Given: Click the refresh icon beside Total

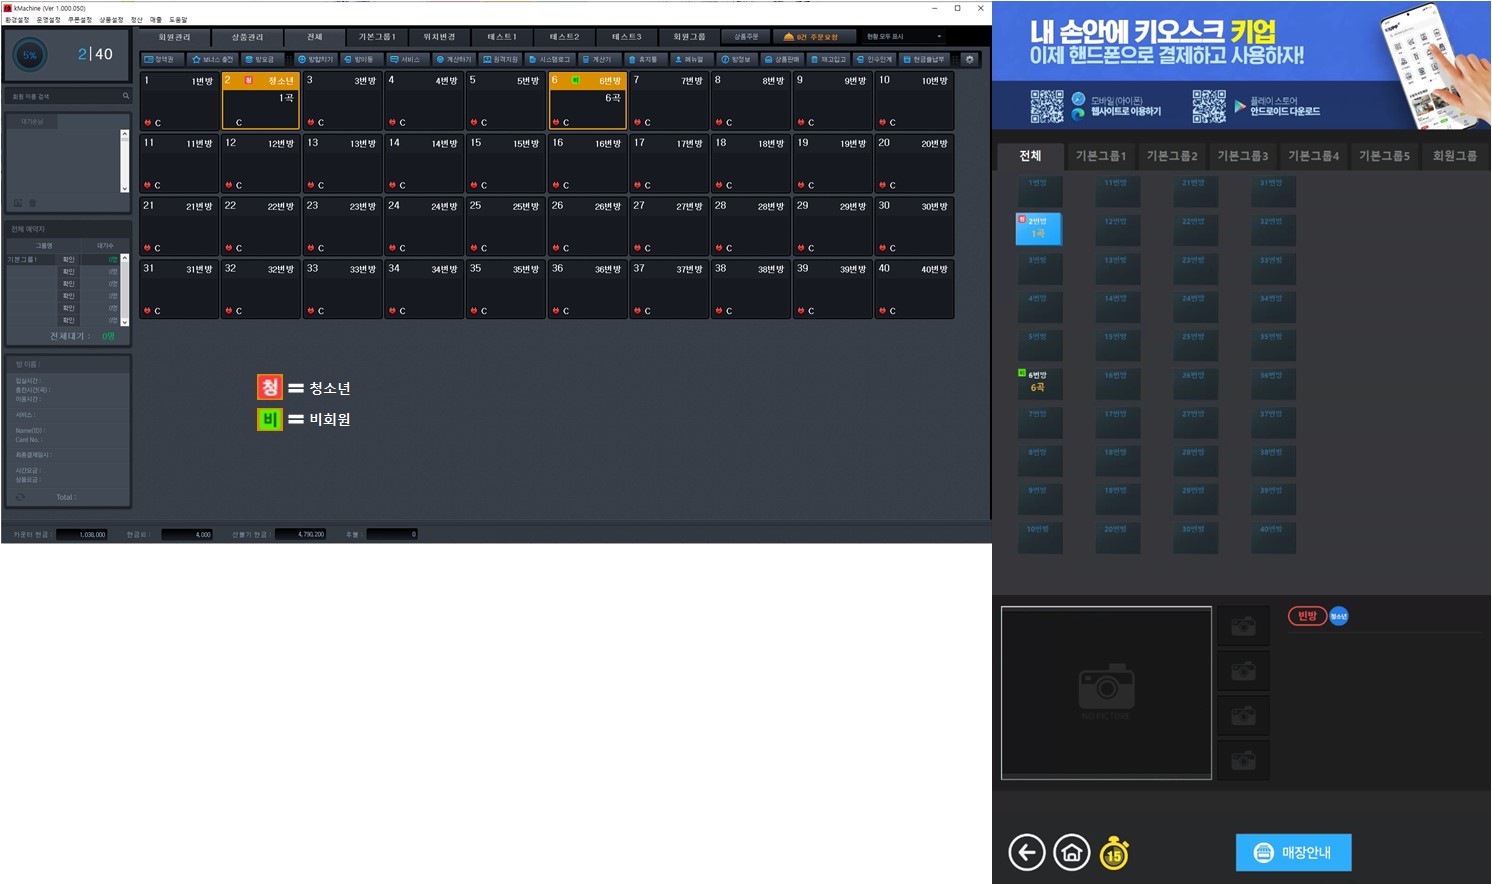Looking at the screenshot, I should tap(20, 497).
